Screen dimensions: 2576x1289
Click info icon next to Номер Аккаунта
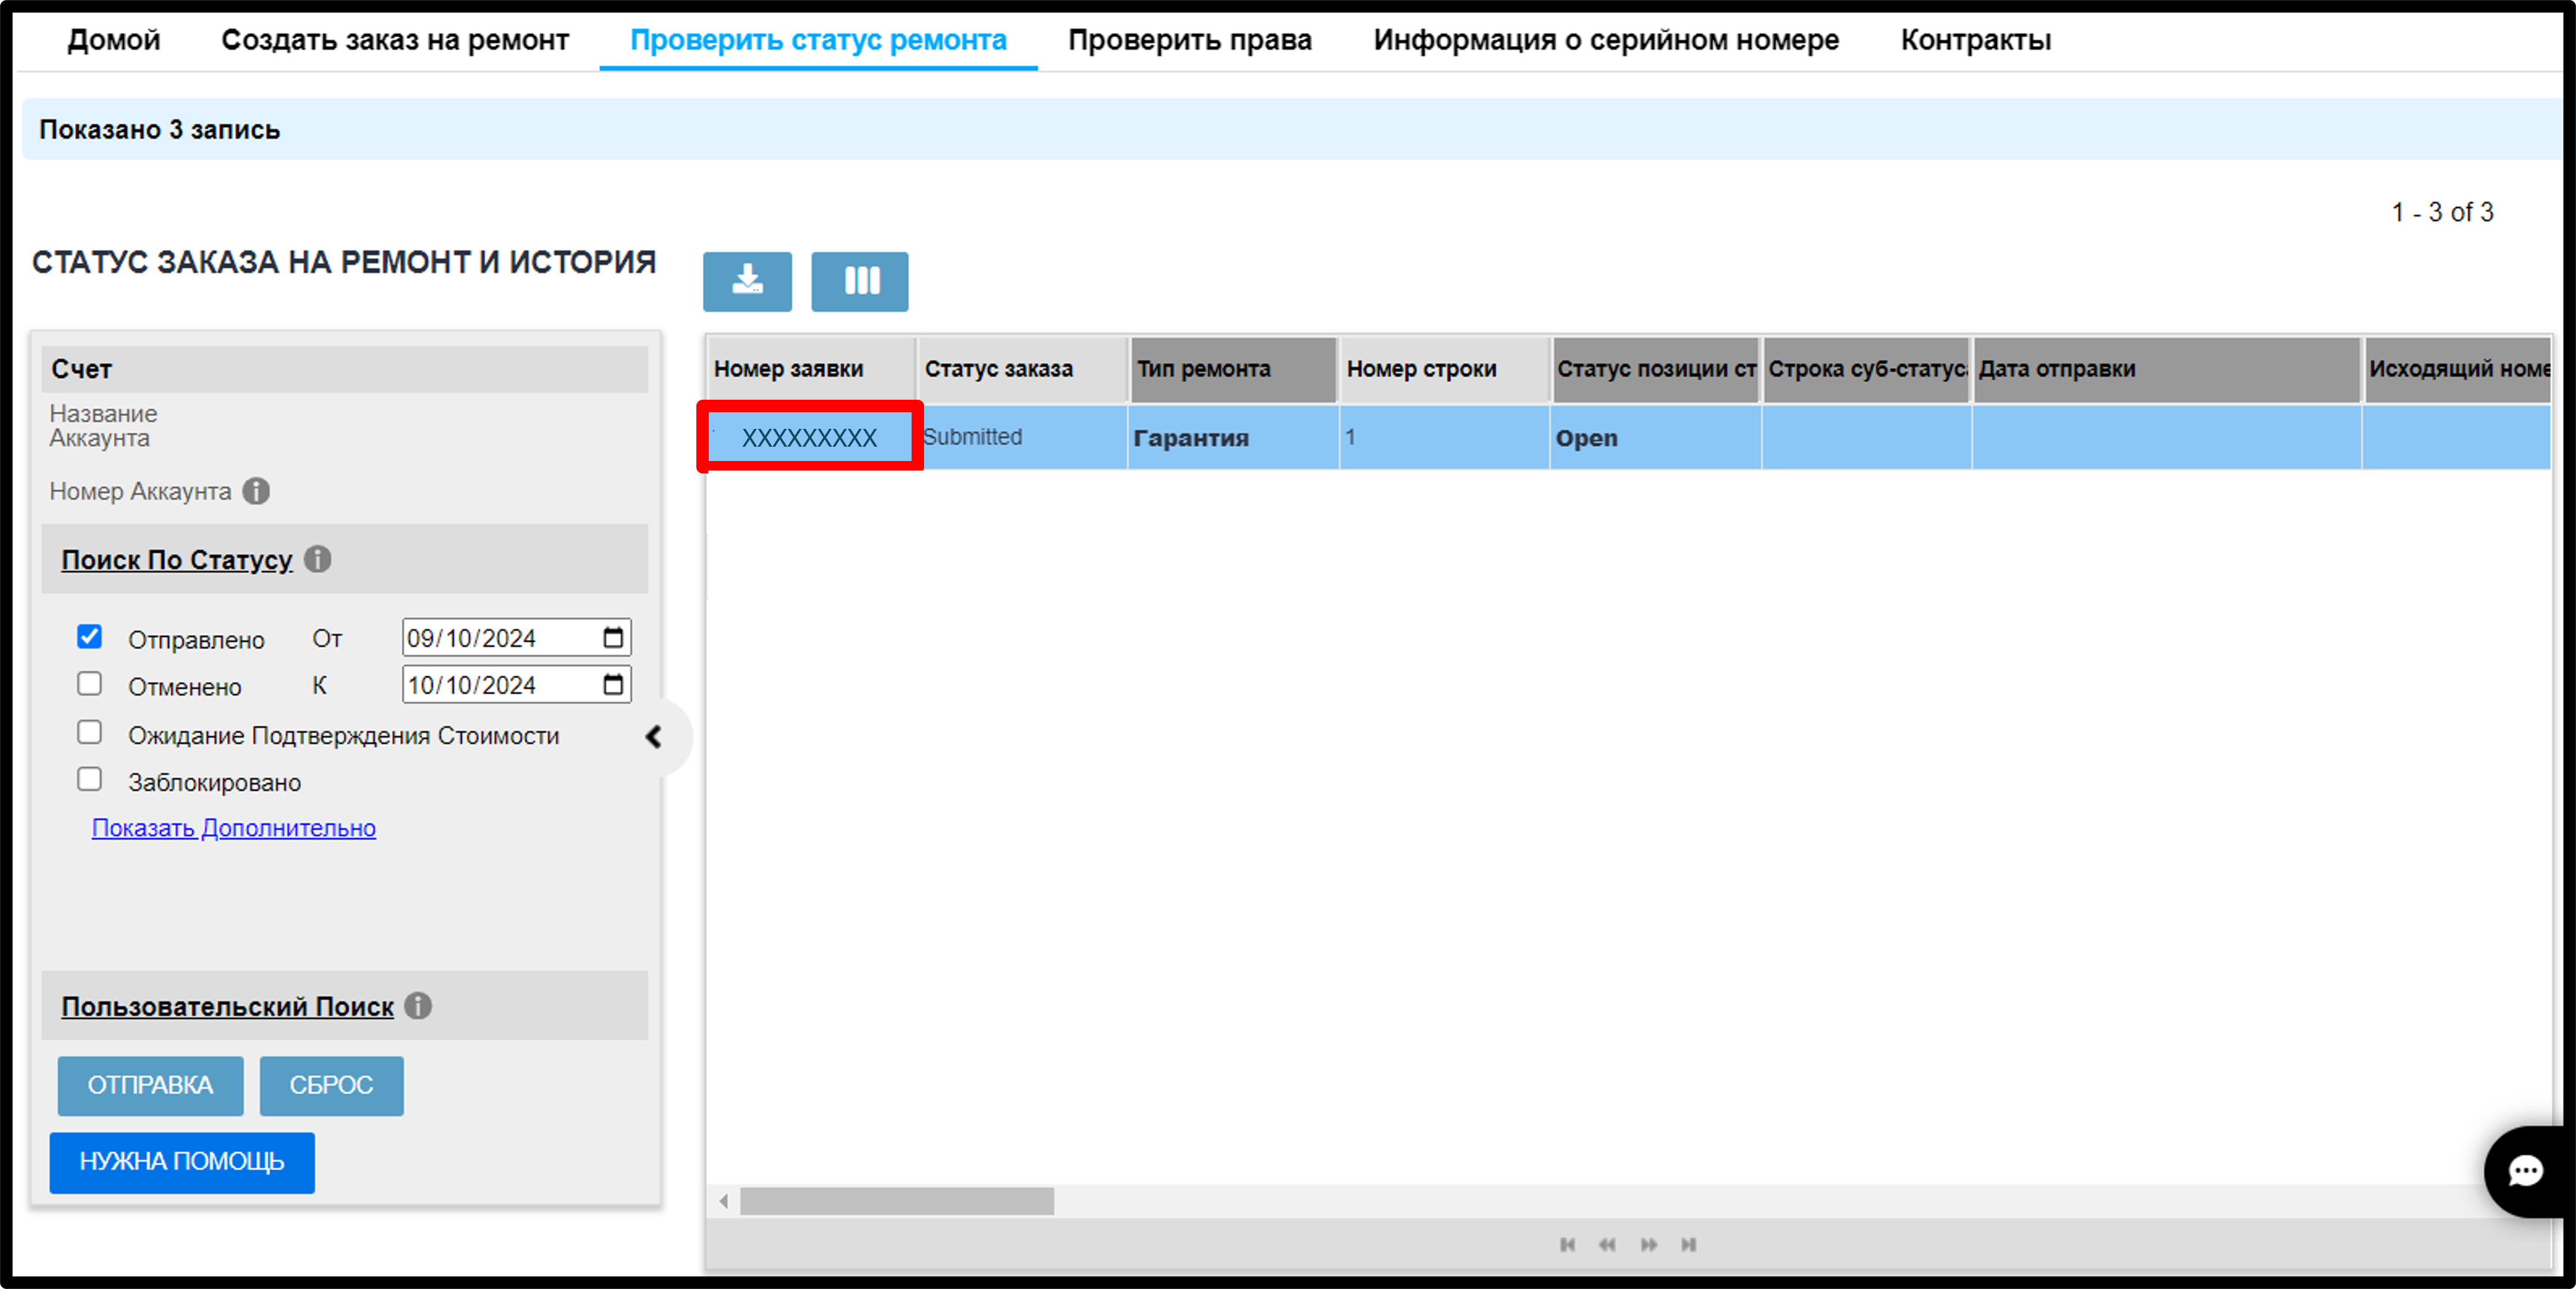(256, 491)
